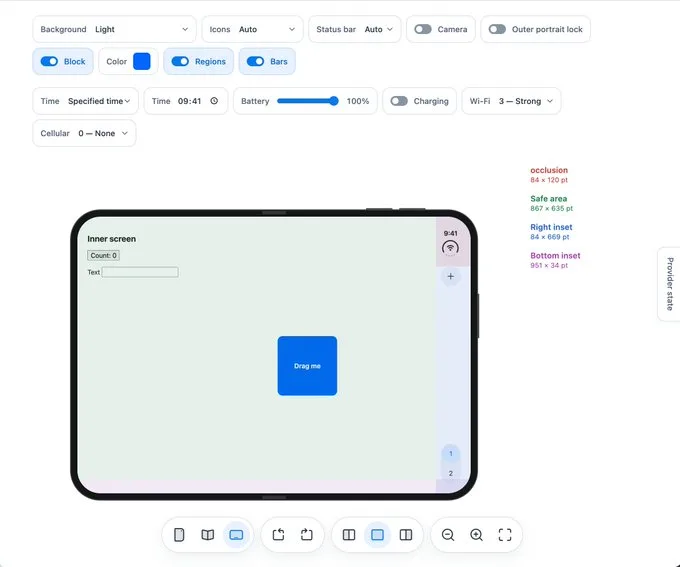Toggle the Camera switch
Image resolution: width=680 pixels, height=567 pixels.
[423, 29]
